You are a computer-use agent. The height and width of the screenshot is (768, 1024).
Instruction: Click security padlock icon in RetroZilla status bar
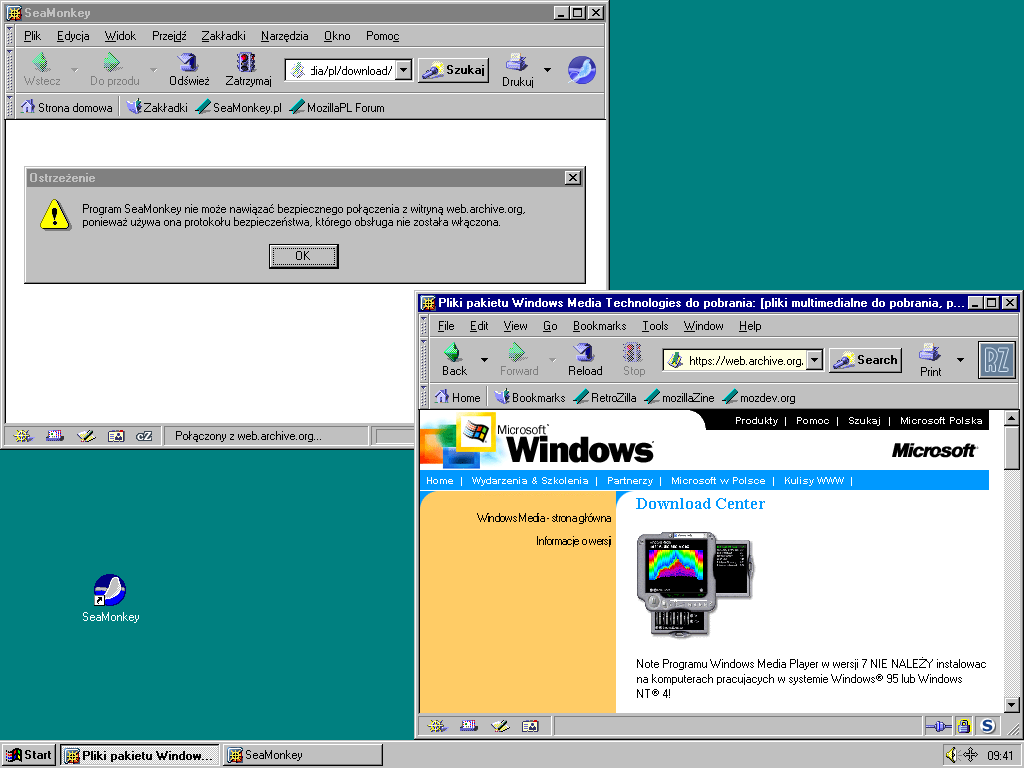point(963,726)
